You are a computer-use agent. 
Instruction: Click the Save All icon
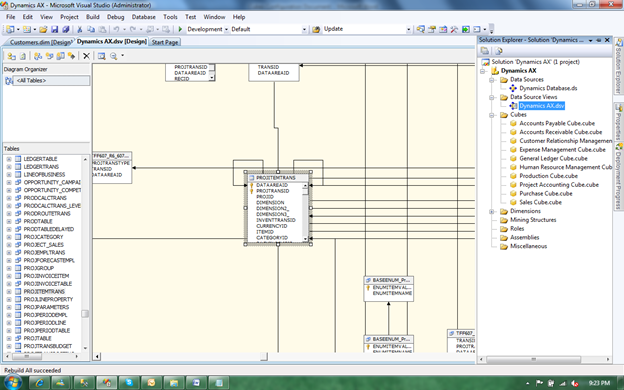click(66, 29)
